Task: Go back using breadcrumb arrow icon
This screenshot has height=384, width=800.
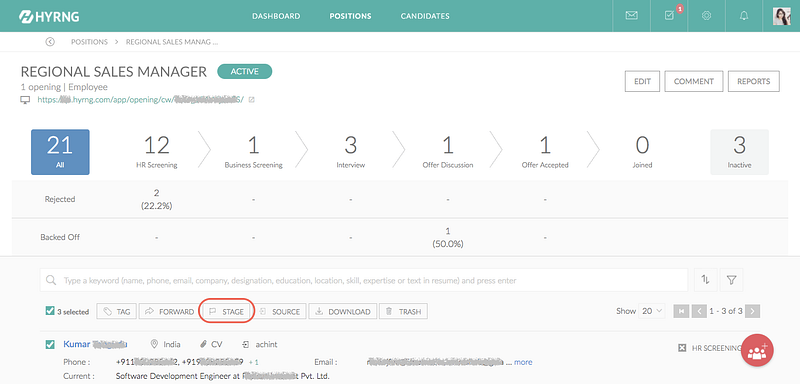Action: (x=50, y=42)
